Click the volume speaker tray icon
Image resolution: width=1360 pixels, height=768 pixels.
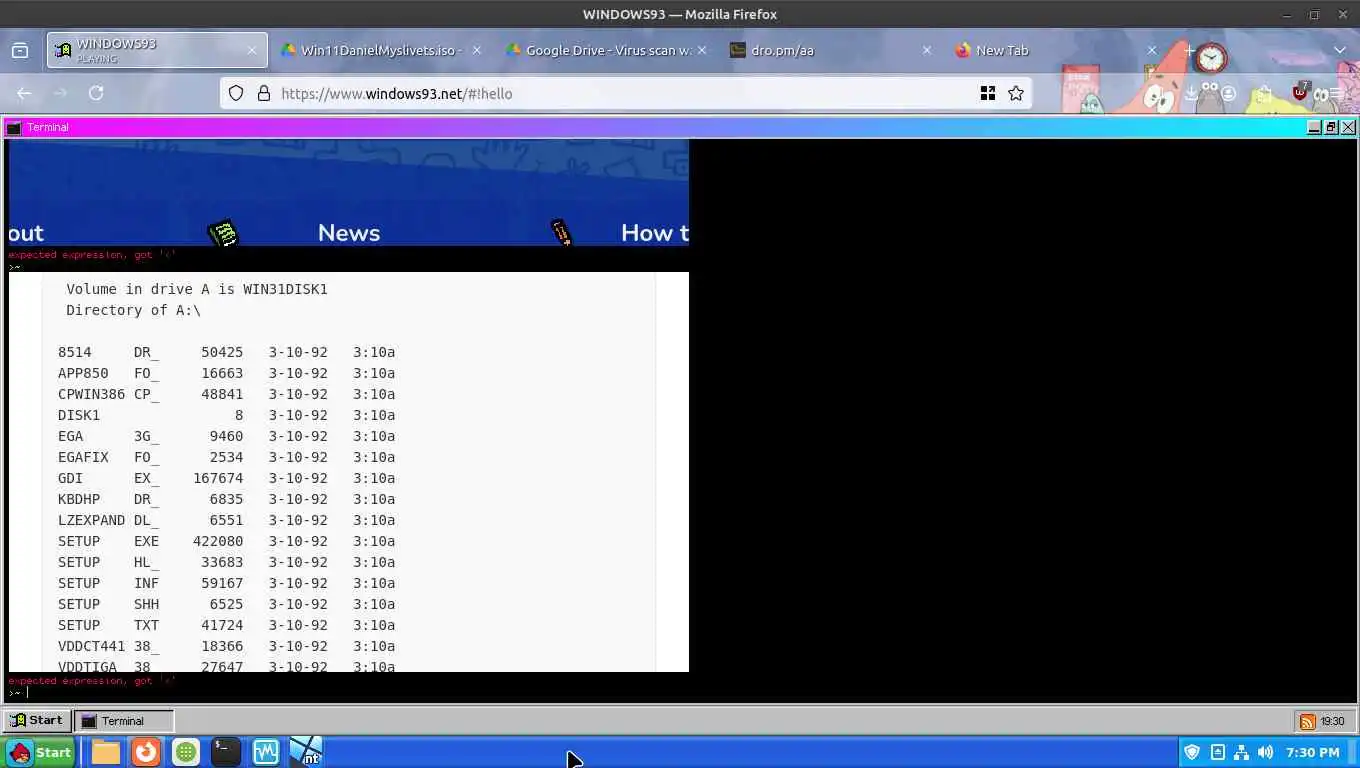pyautogui.click(x=1265, y=752)
